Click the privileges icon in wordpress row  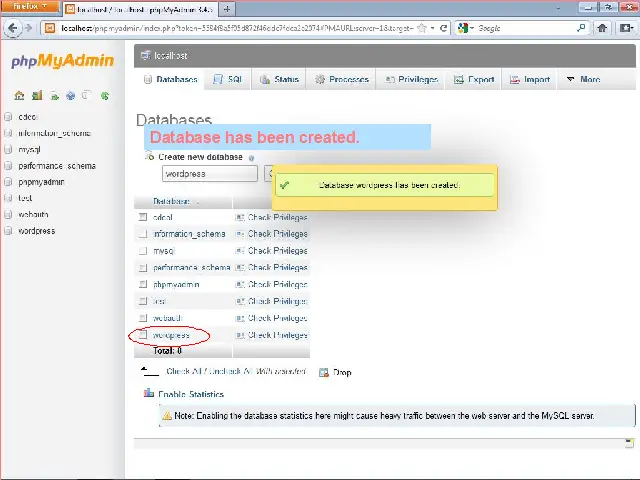[240, 336]
